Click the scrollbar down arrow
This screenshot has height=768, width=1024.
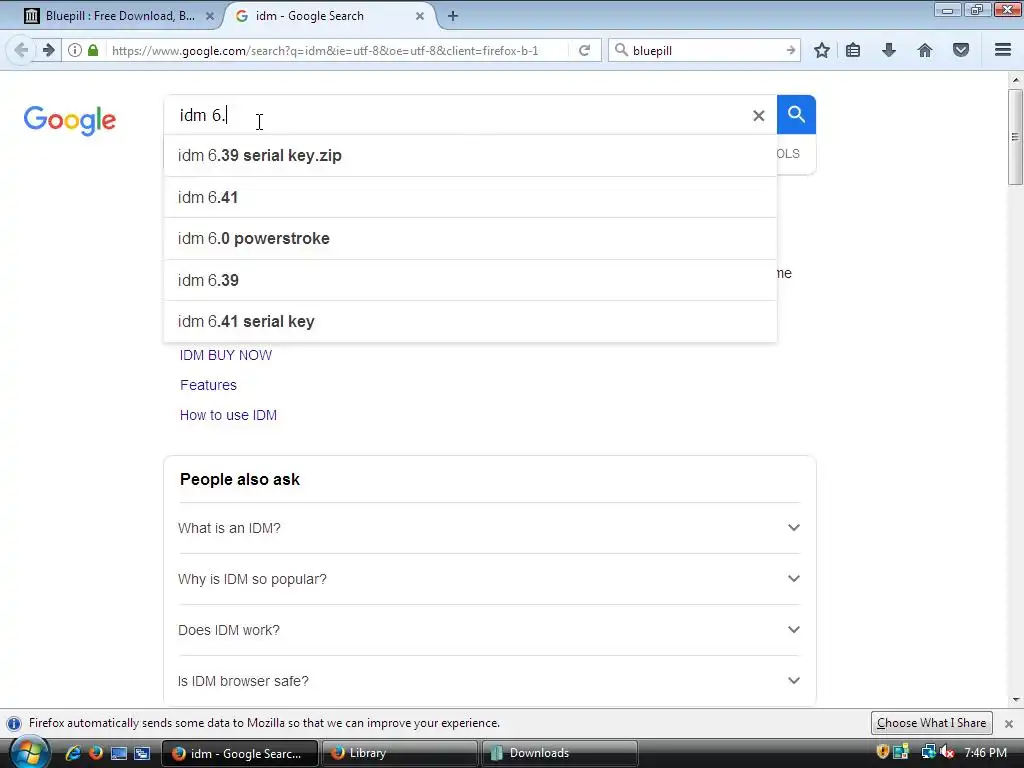point(1015,700)
